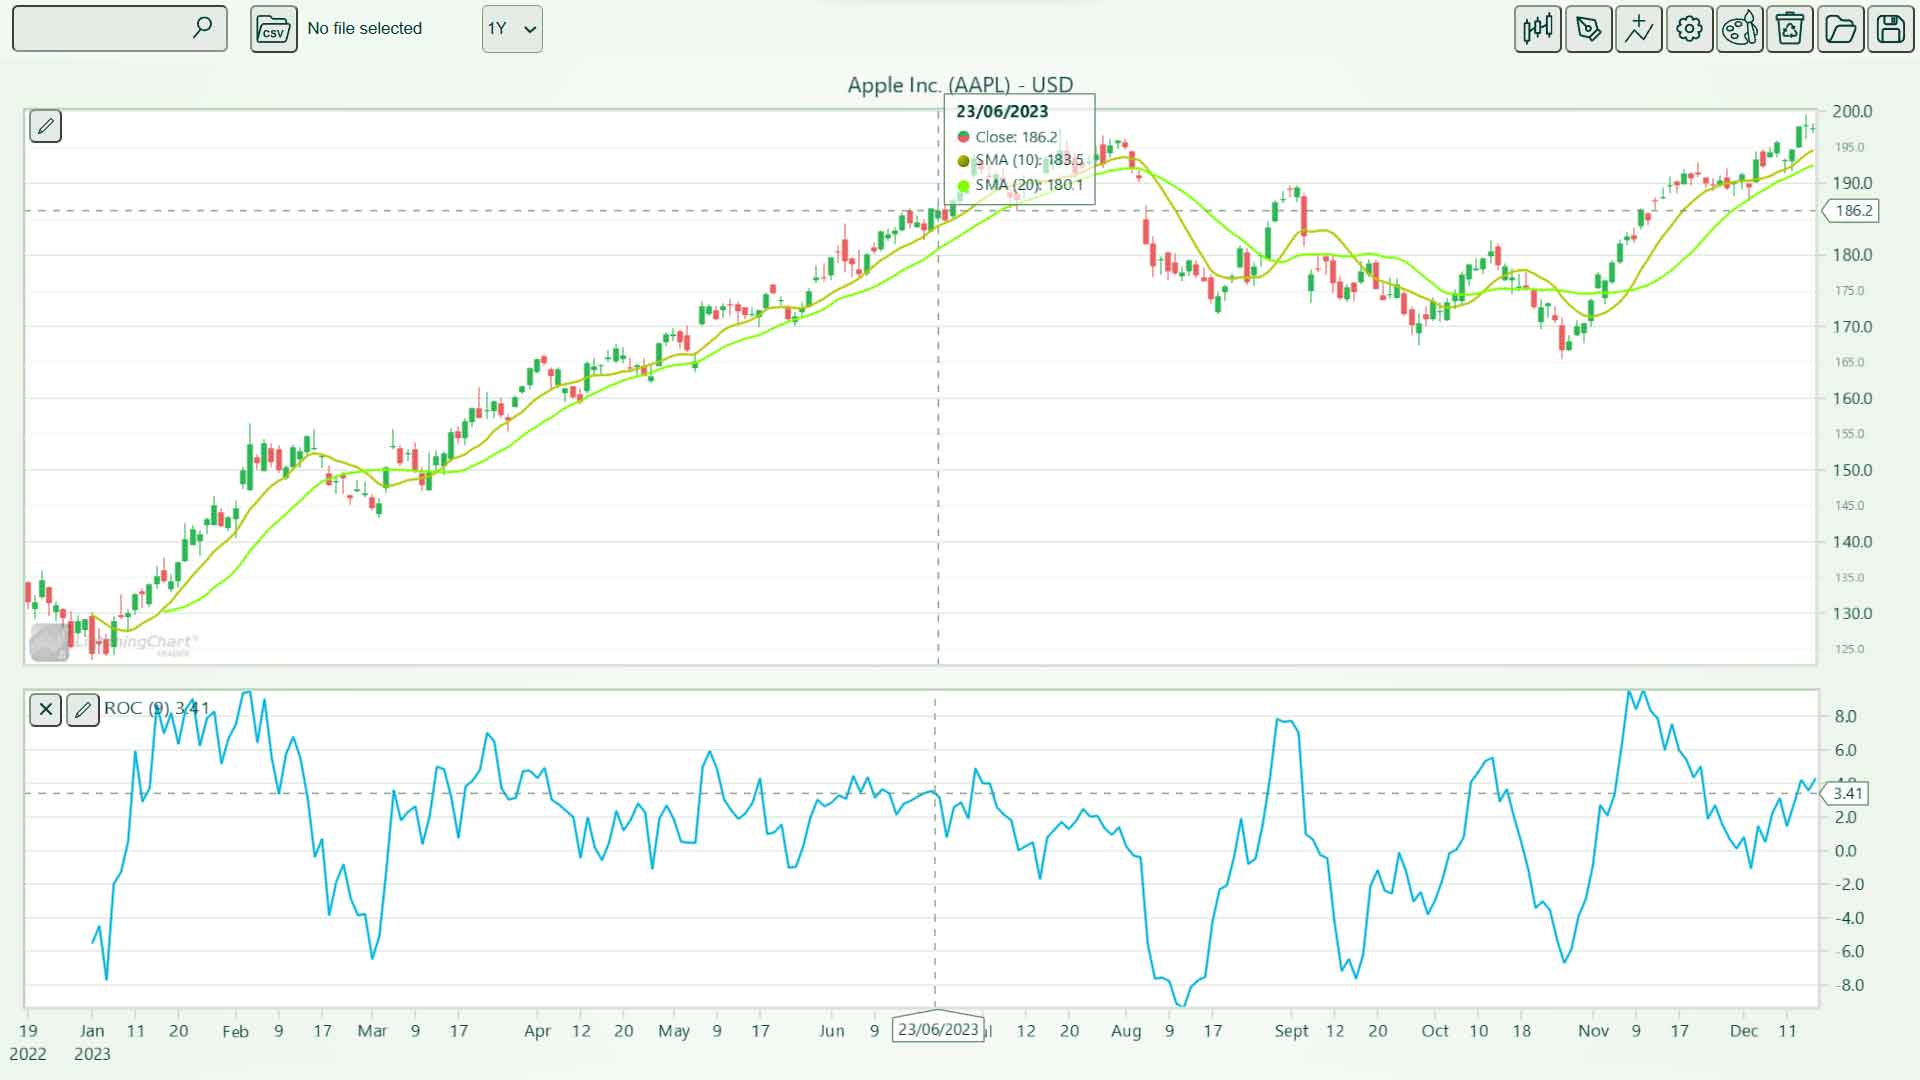Click the price chart edit pencil
The height and width of the screenshot is (1080, 1920).
click(x=45, y=126)
